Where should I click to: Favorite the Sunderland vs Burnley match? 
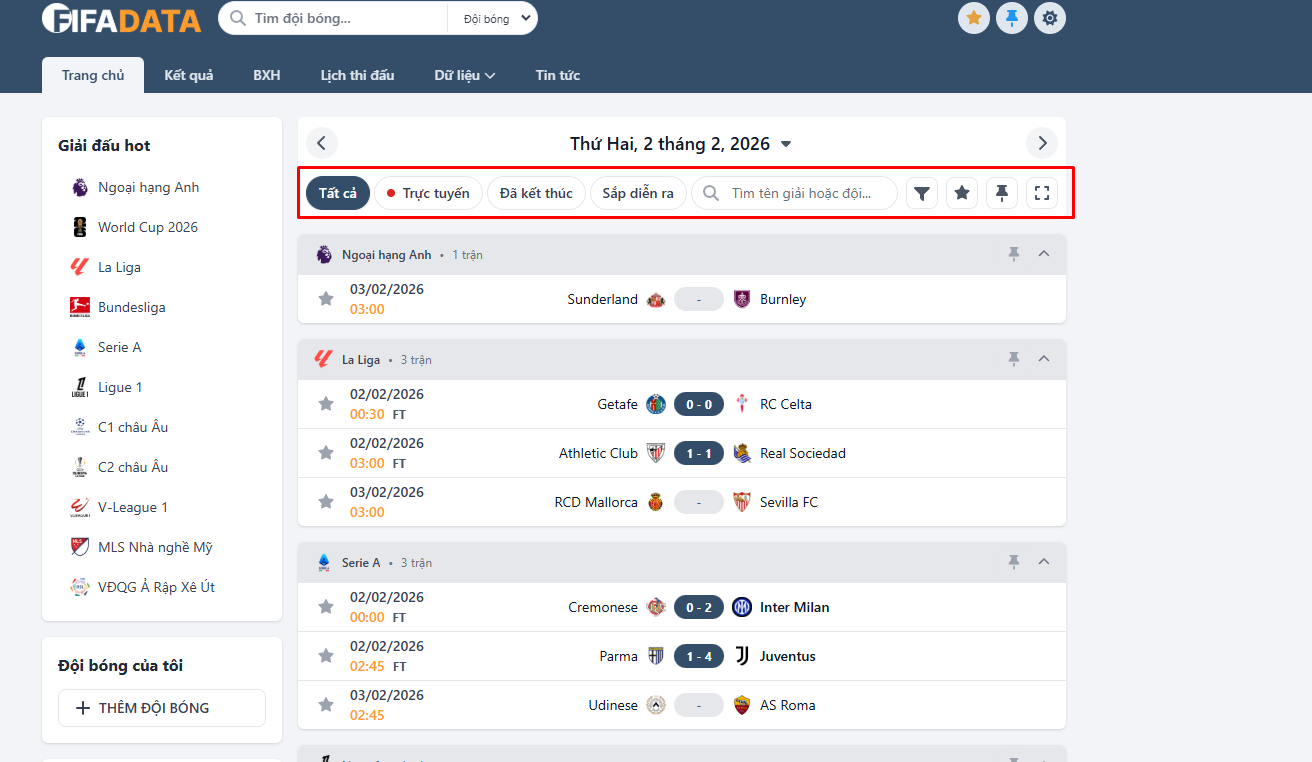click(x=326, y=299)
